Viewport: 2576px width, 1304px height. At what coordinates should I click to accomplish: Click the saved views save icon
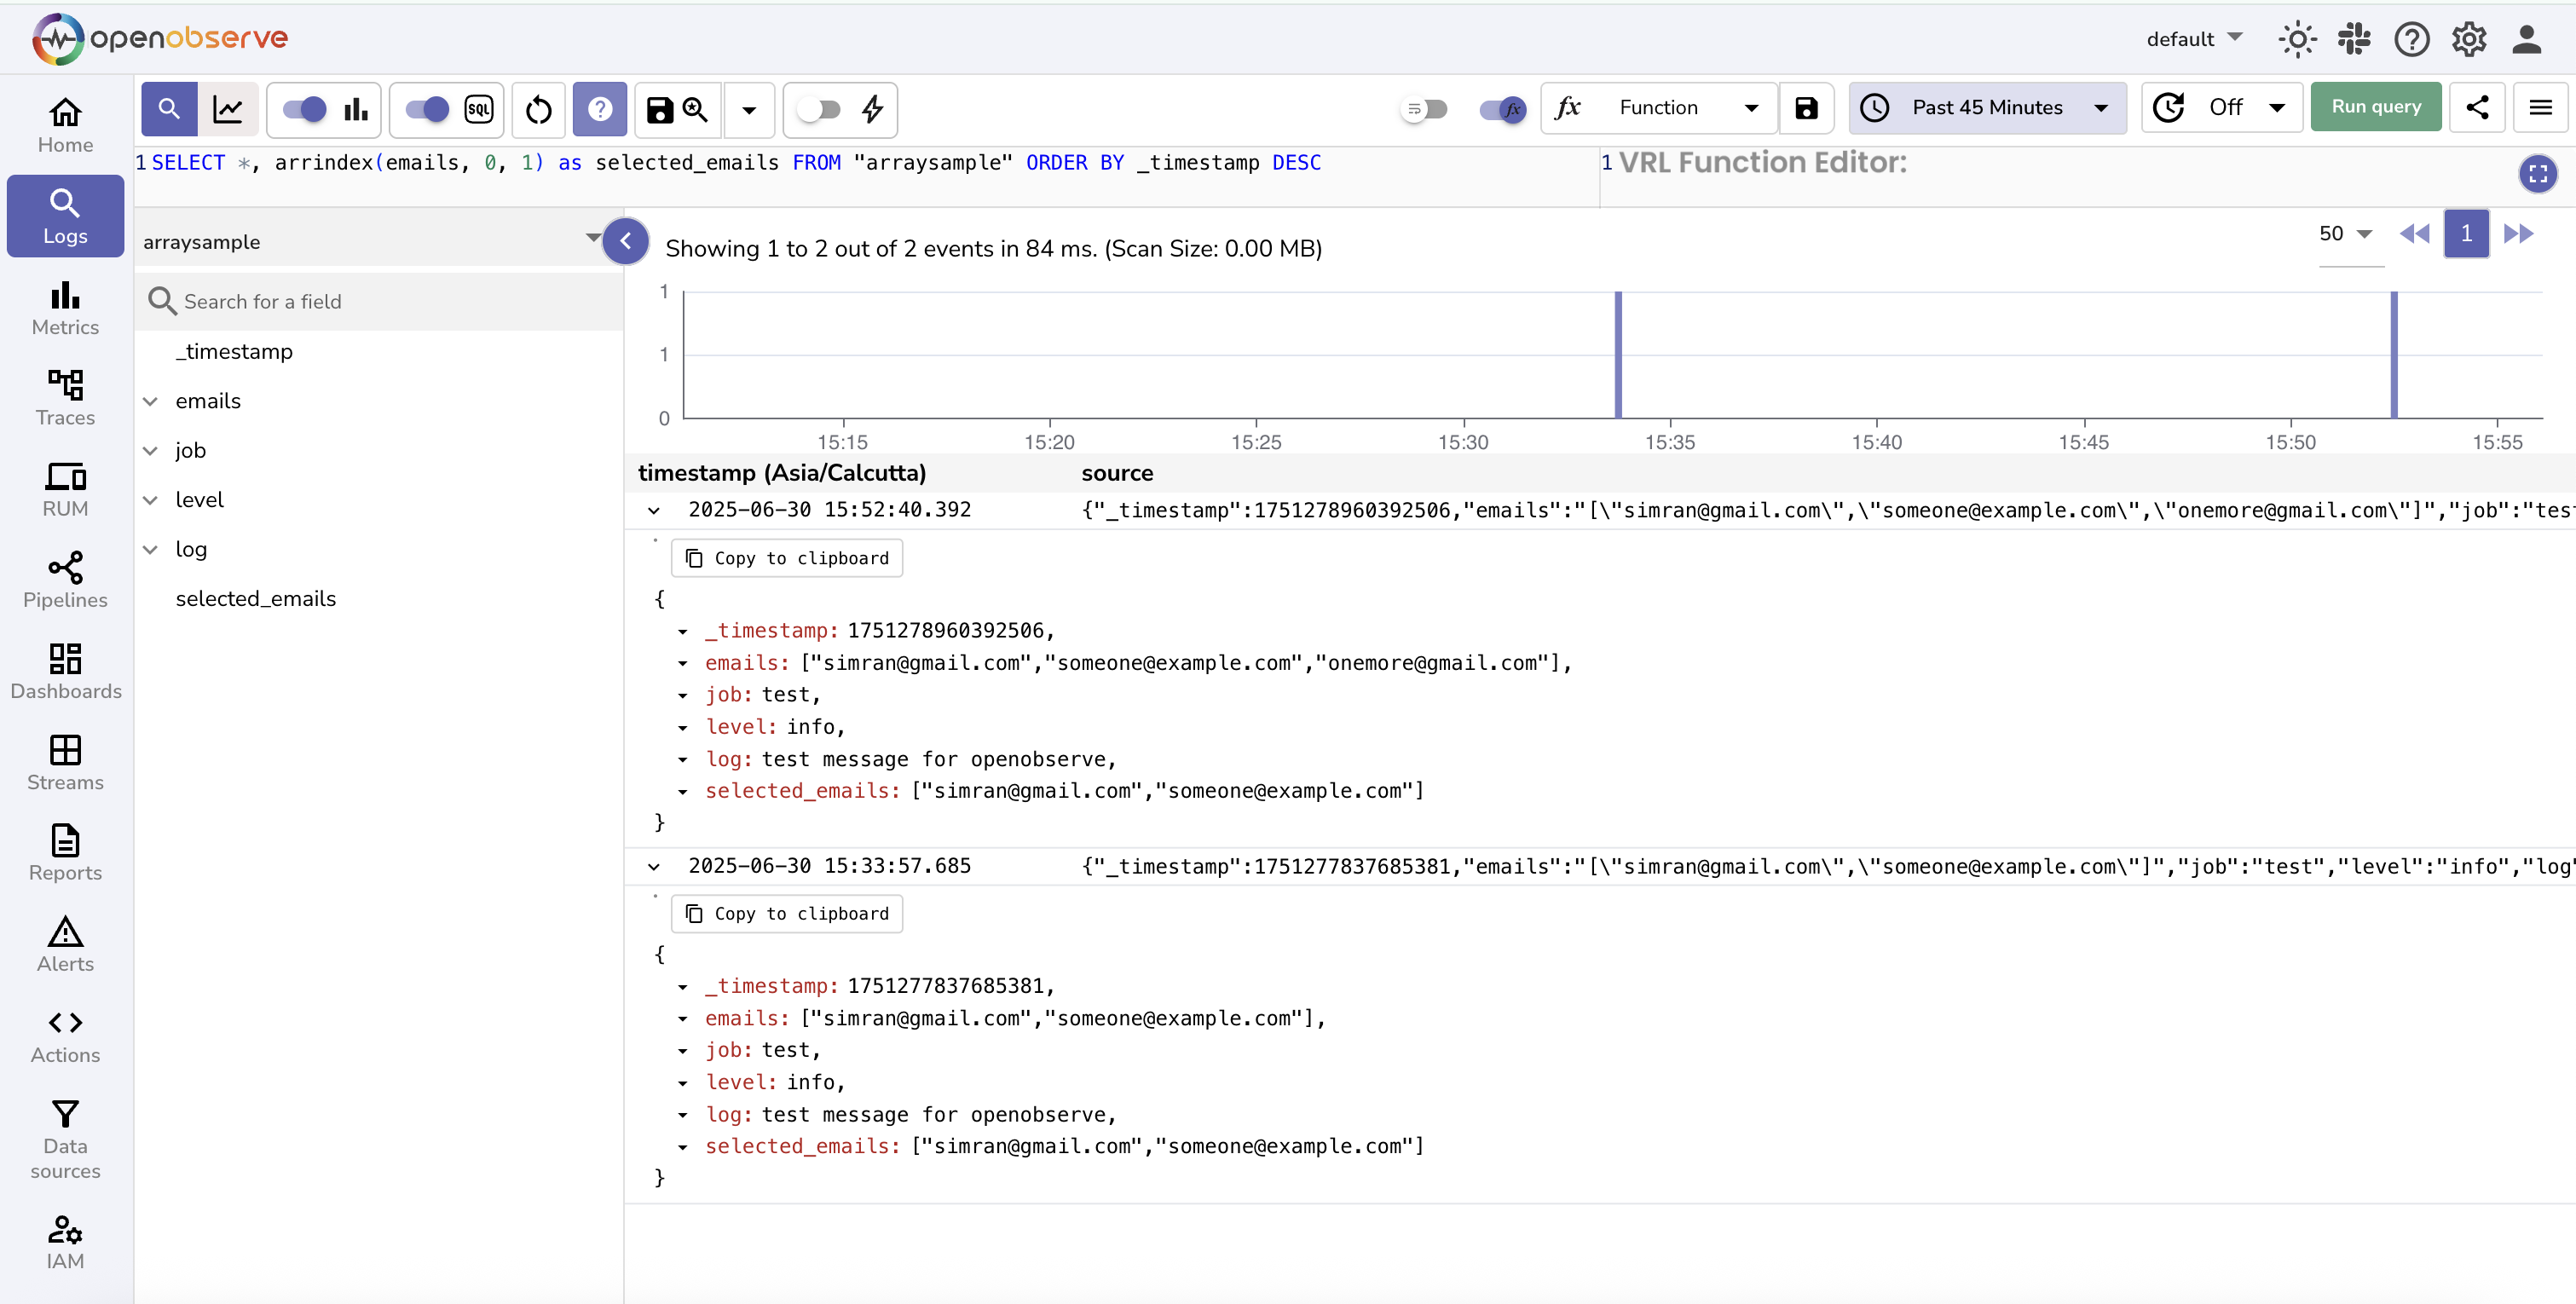660,109
